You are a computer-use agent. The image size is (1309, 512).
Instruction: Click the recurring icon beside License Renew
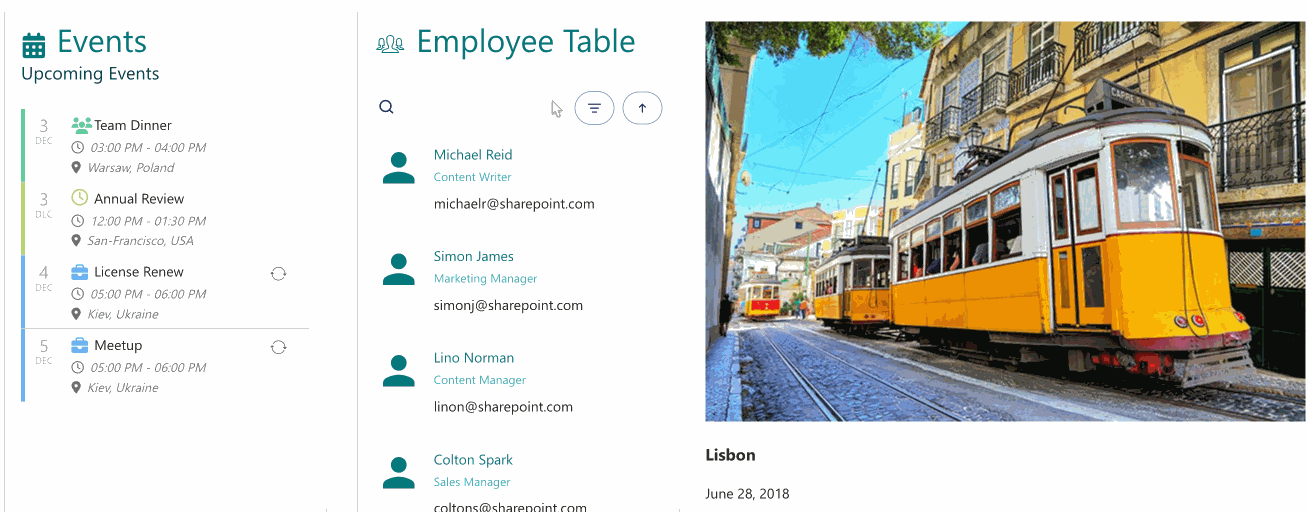pyautogui.click(x=279, y=273)
